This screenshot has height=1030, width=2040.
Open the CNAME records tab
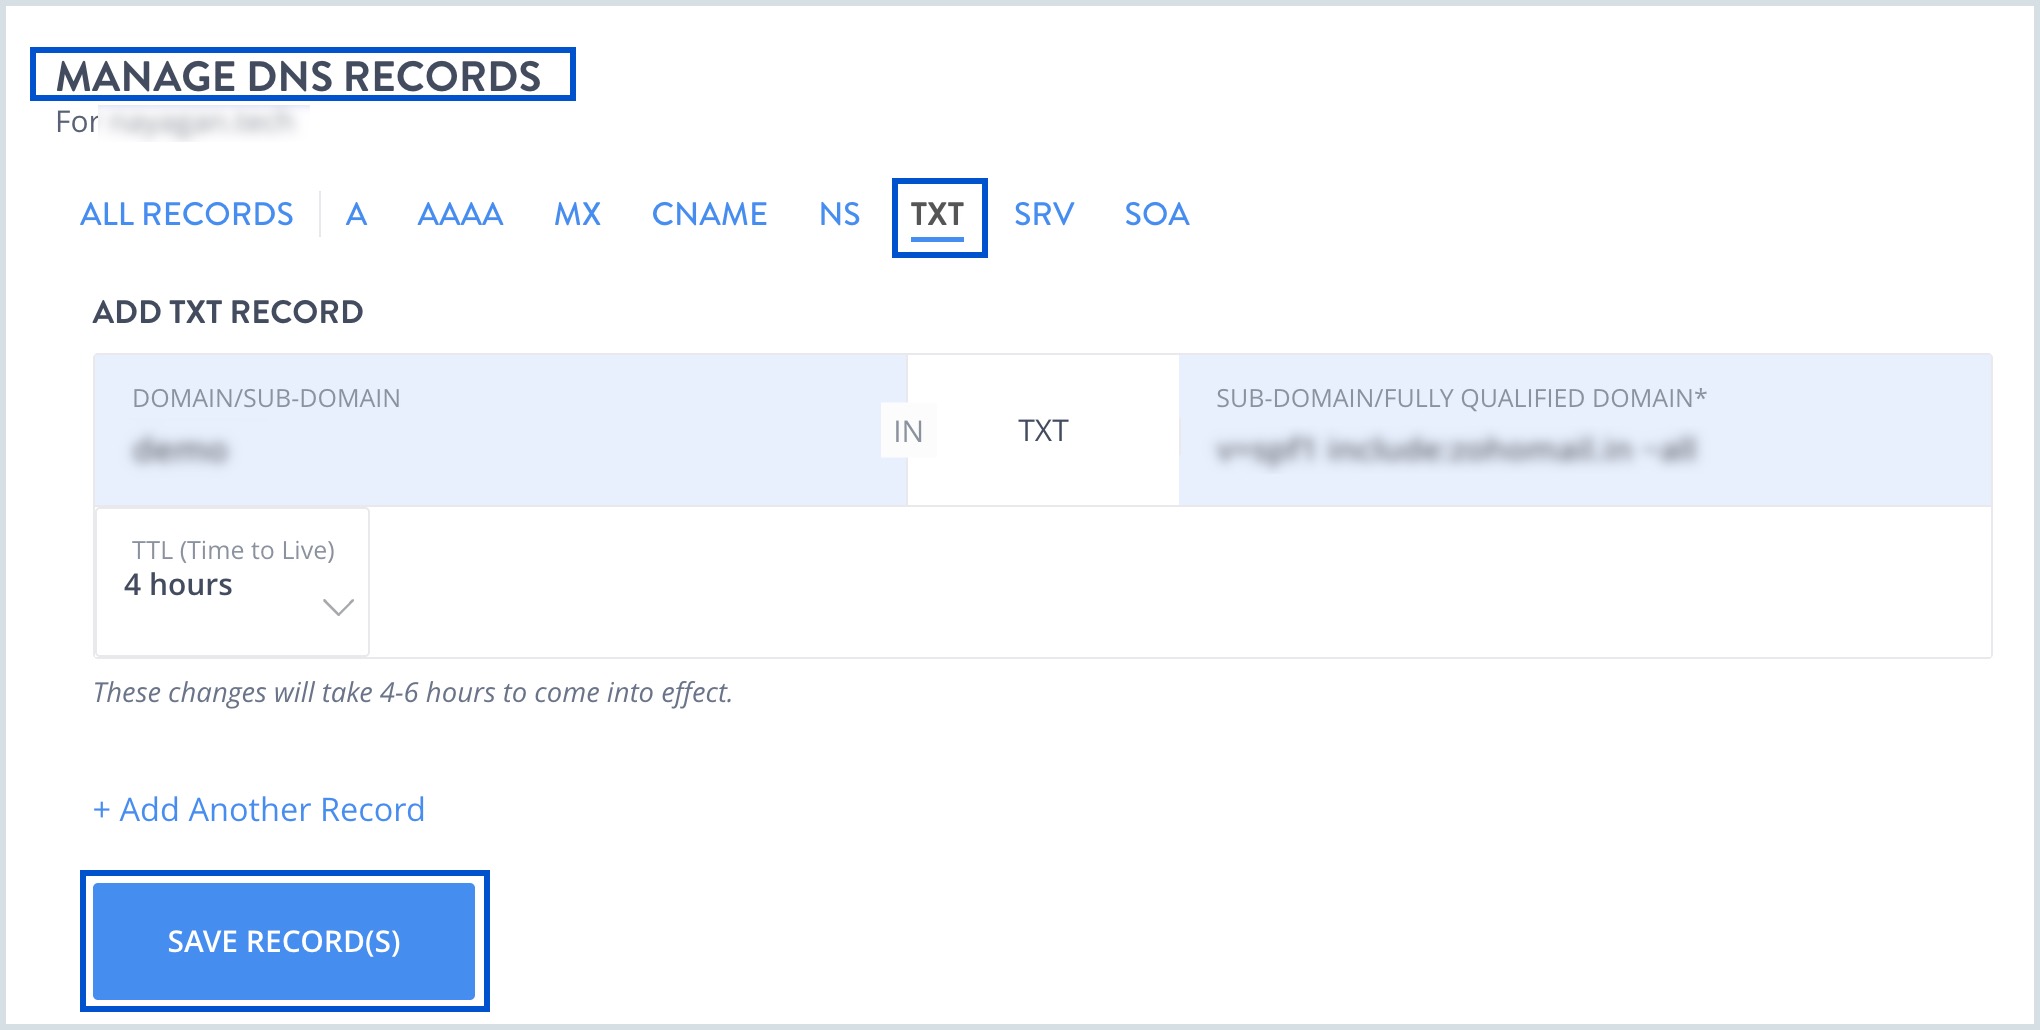709,214
